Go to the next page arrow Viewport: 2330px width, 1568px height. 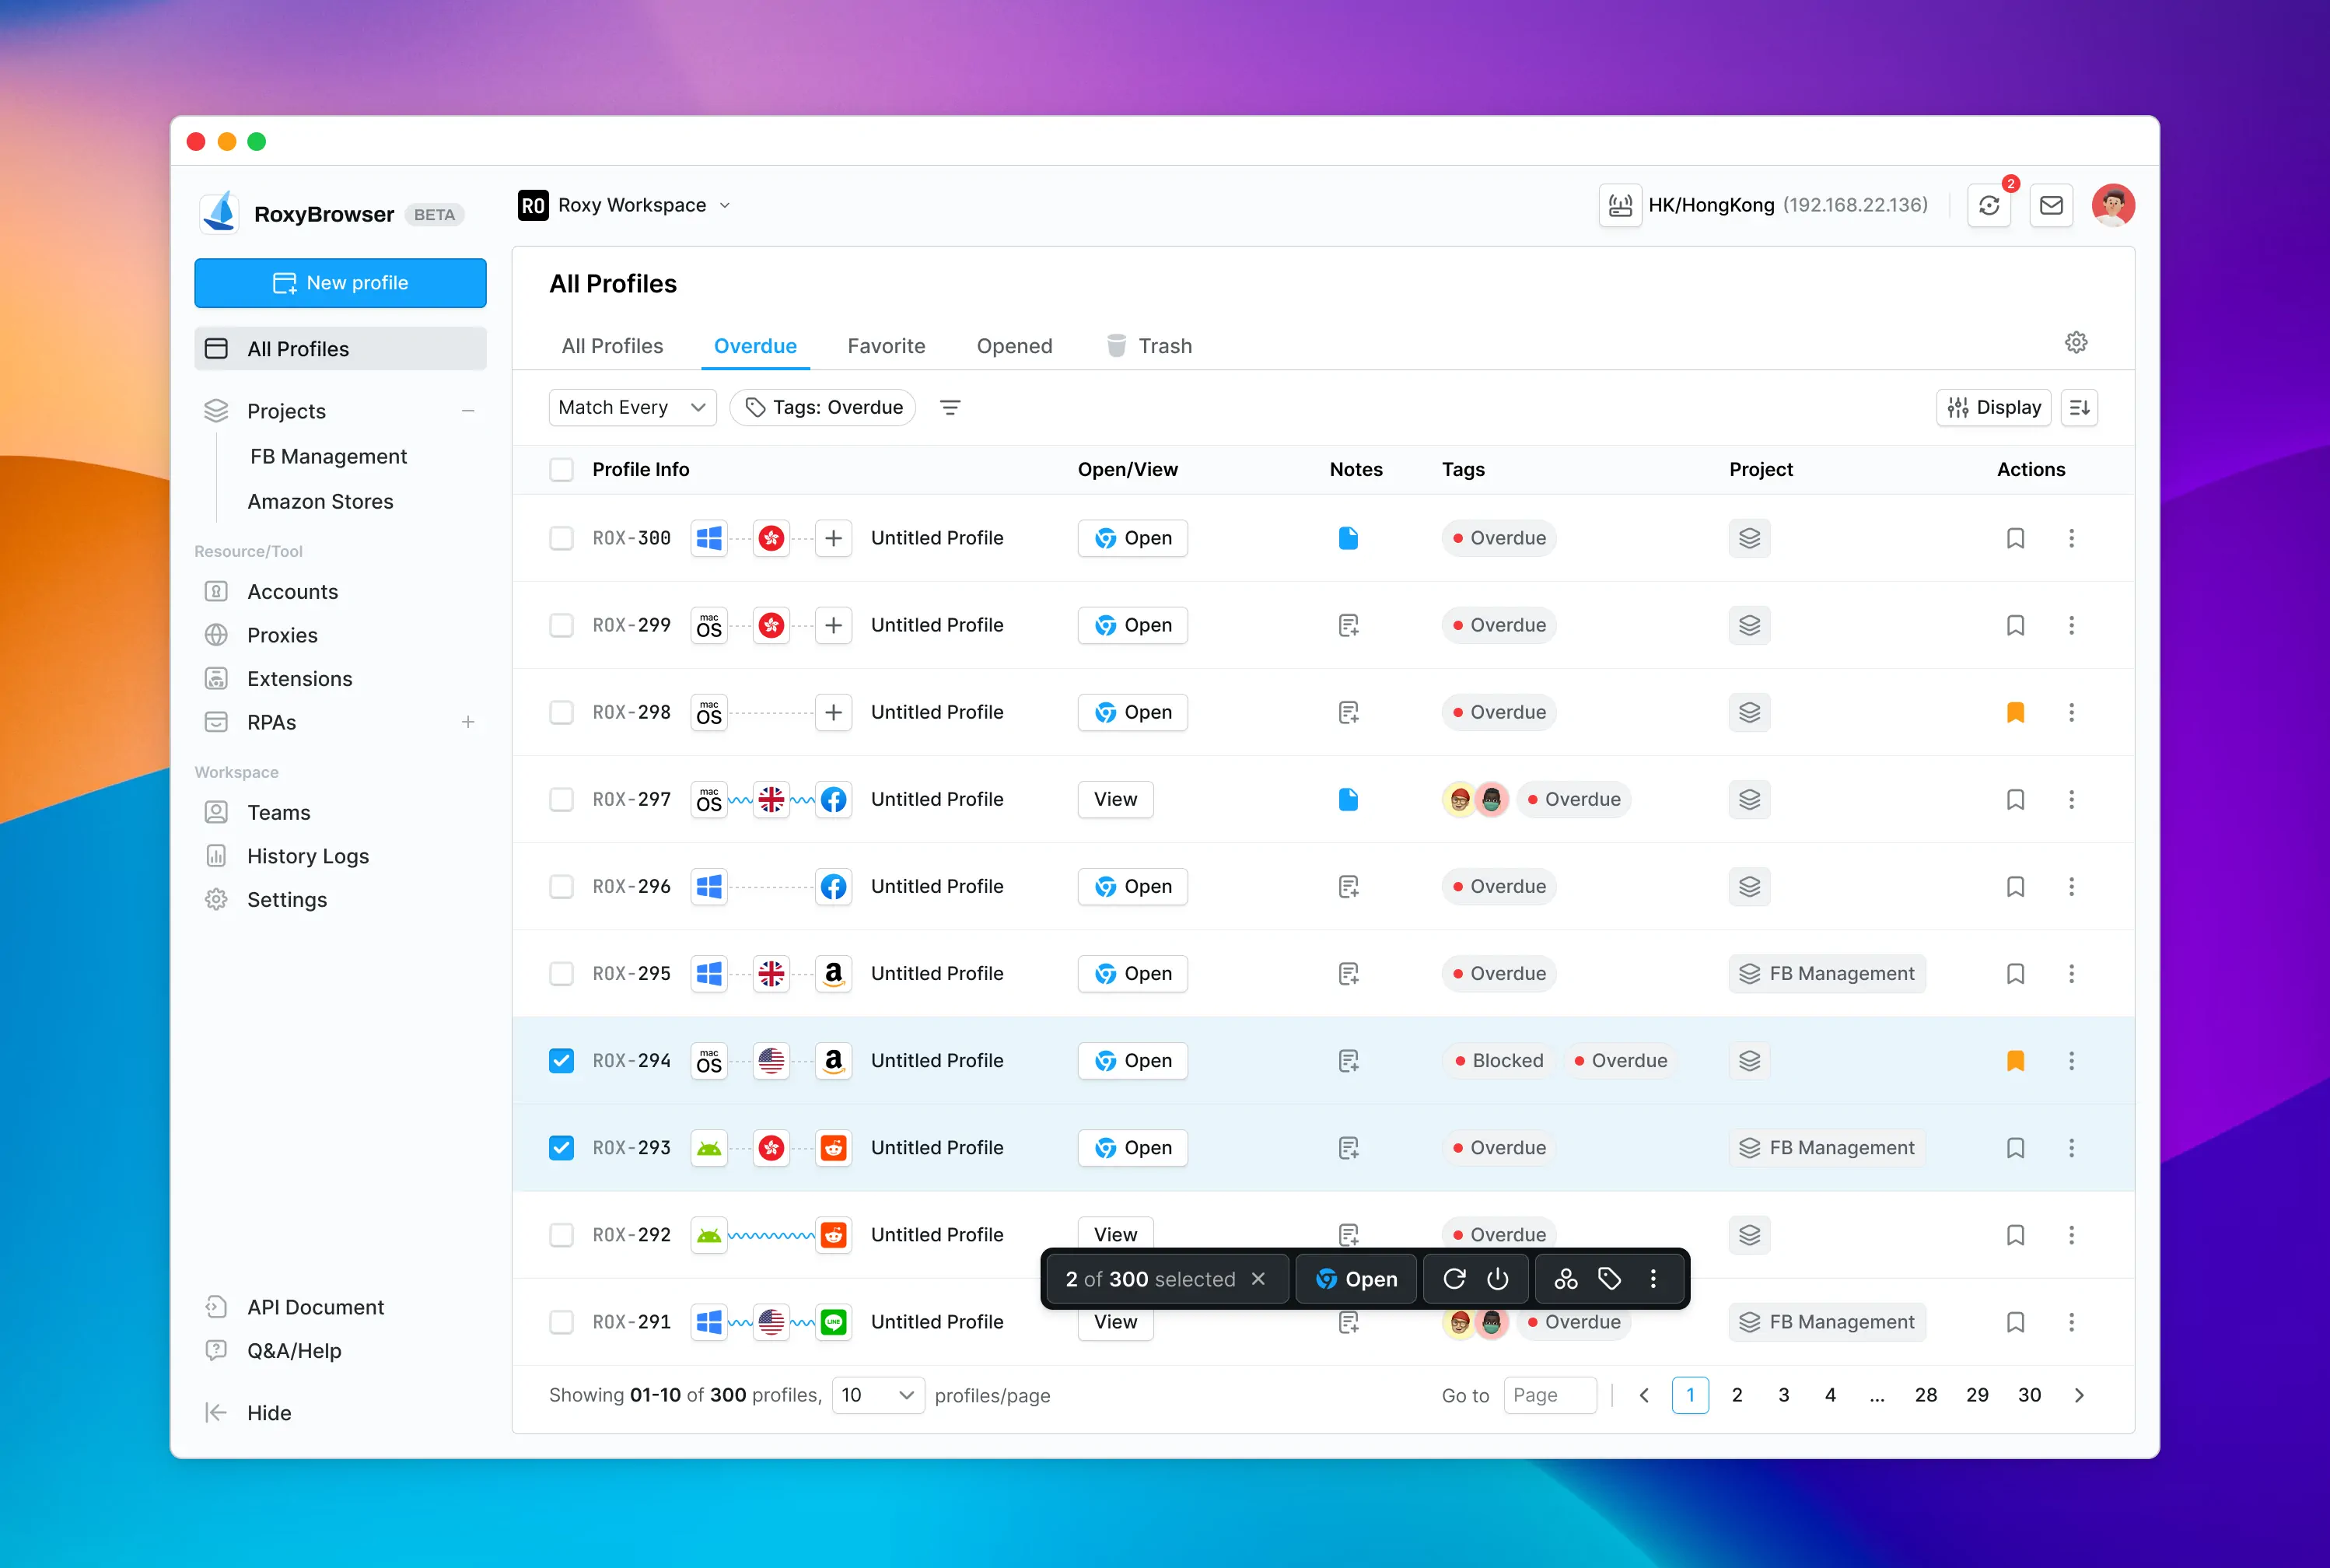[x=2079, y=1395]
